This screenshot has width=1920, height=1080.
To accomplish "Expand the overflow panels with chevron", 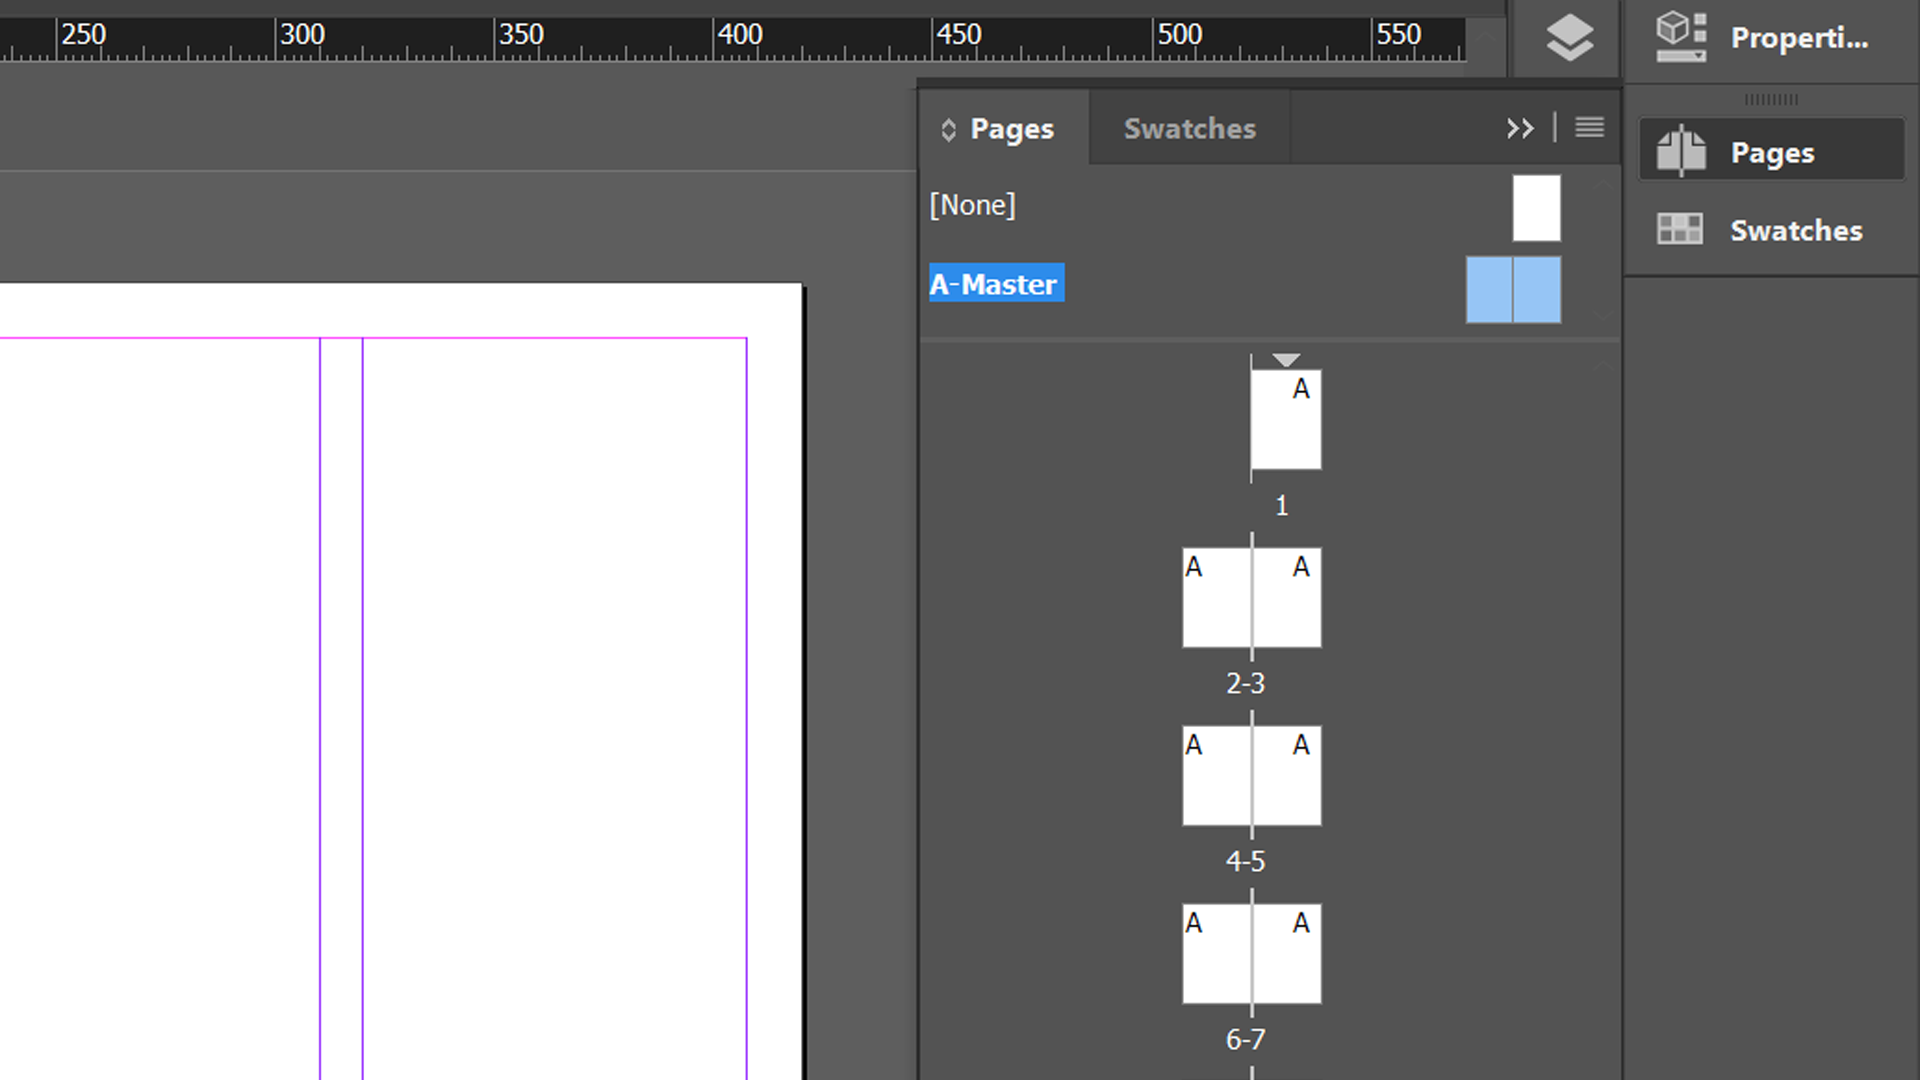I will pos(1520,128).
